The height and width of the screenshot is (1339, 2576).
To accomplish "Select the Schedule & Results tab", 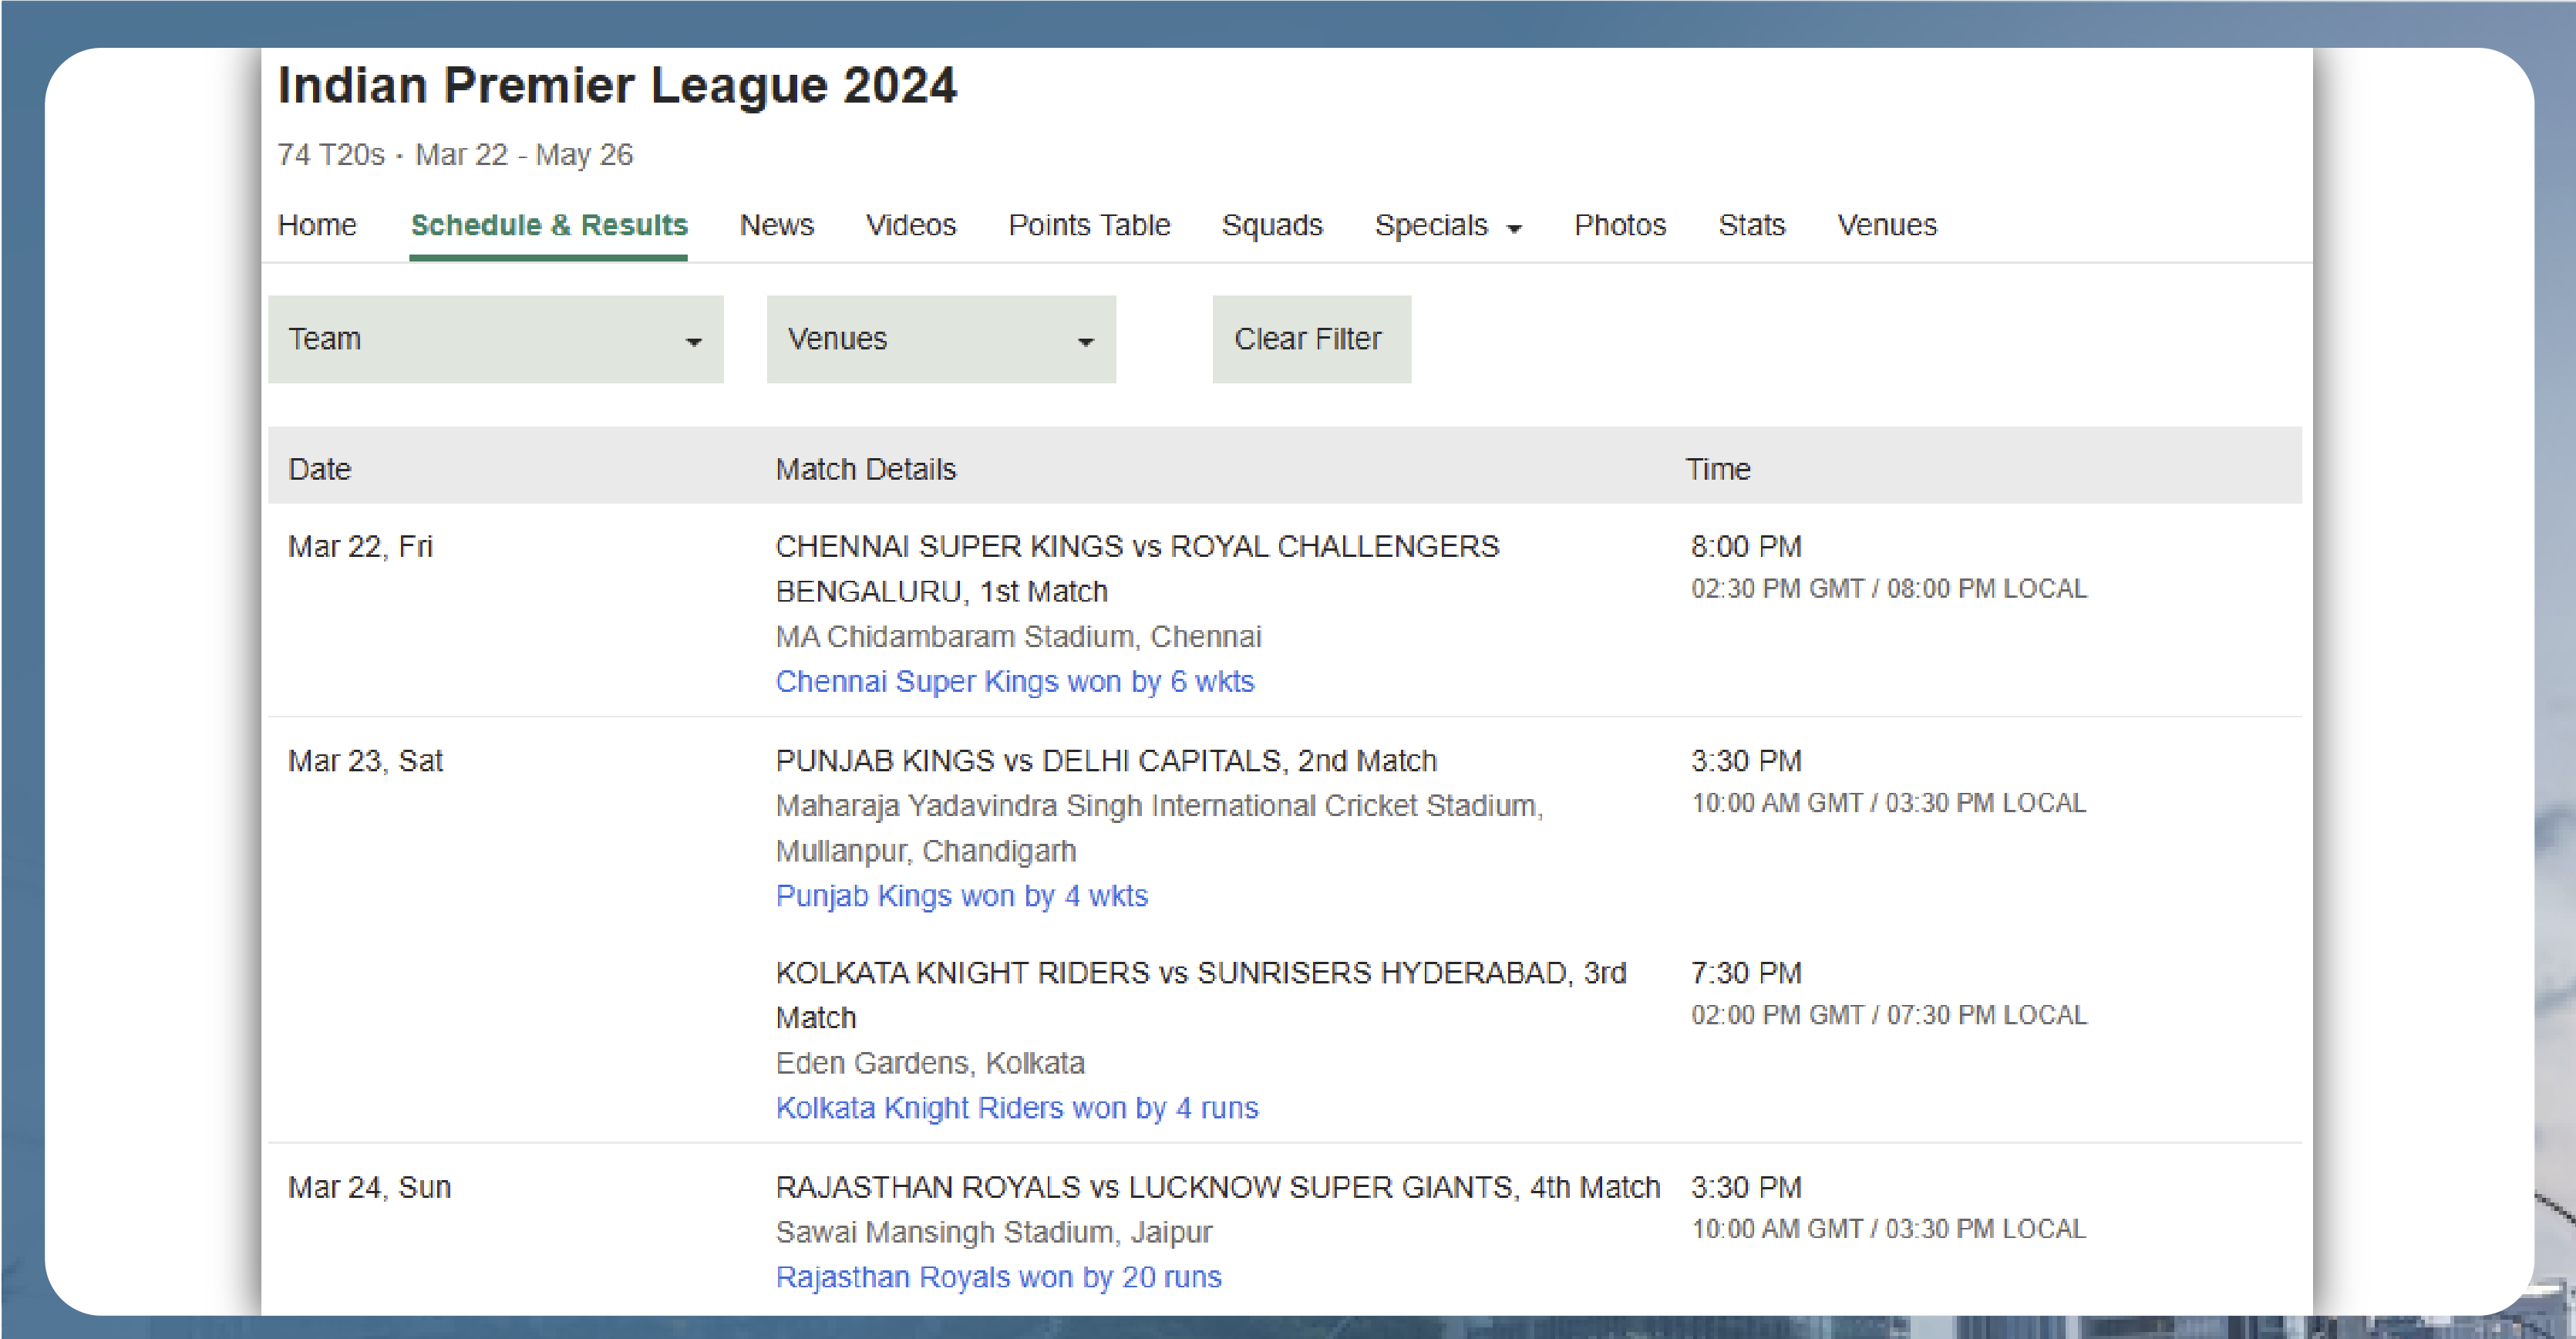I will pyautogui.click(x=549, y=225).
